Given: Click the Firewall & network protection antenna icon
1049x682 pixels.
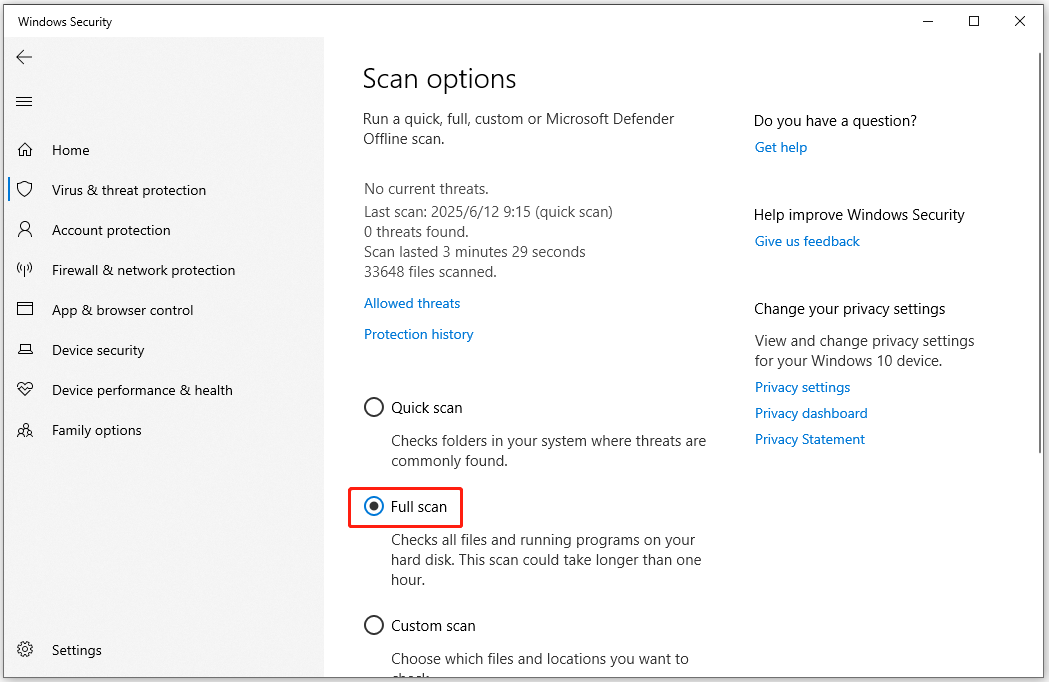Looking at the screenshot, I should (25, 270).
